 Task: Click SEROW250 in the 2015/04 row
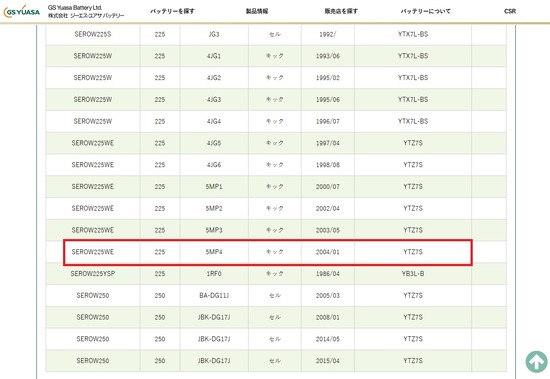(93, 361)
